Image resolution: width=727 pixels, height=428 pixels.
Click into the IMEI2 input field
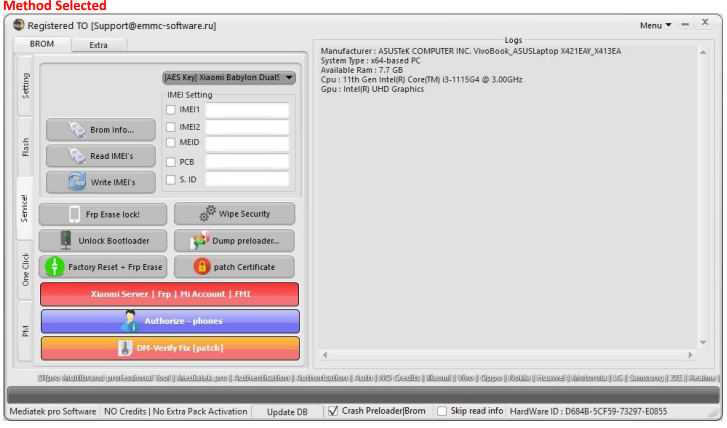[x=247, y=127]
